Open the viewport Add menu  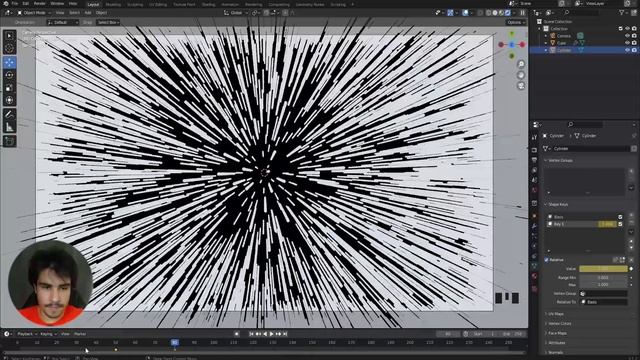88,13
